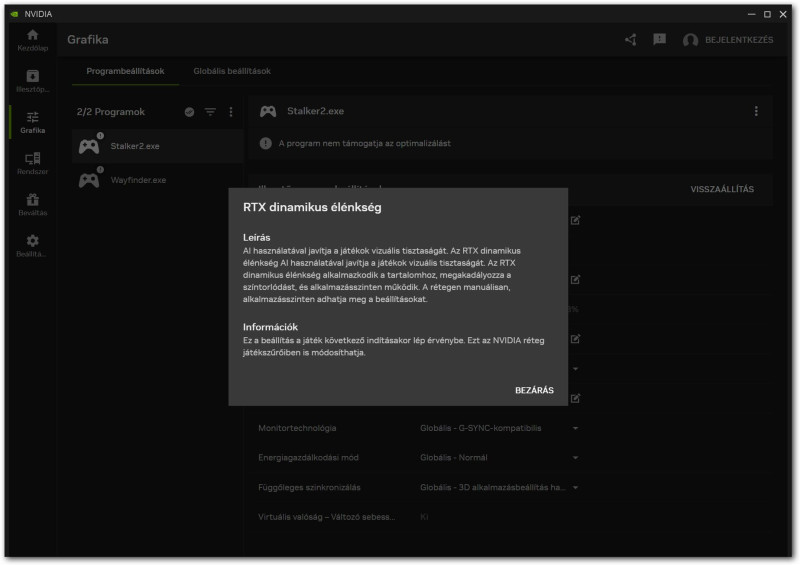Screen dimensions: 800x565
Task: Select Stalker2.exe in program list
Action: (158, 146)
